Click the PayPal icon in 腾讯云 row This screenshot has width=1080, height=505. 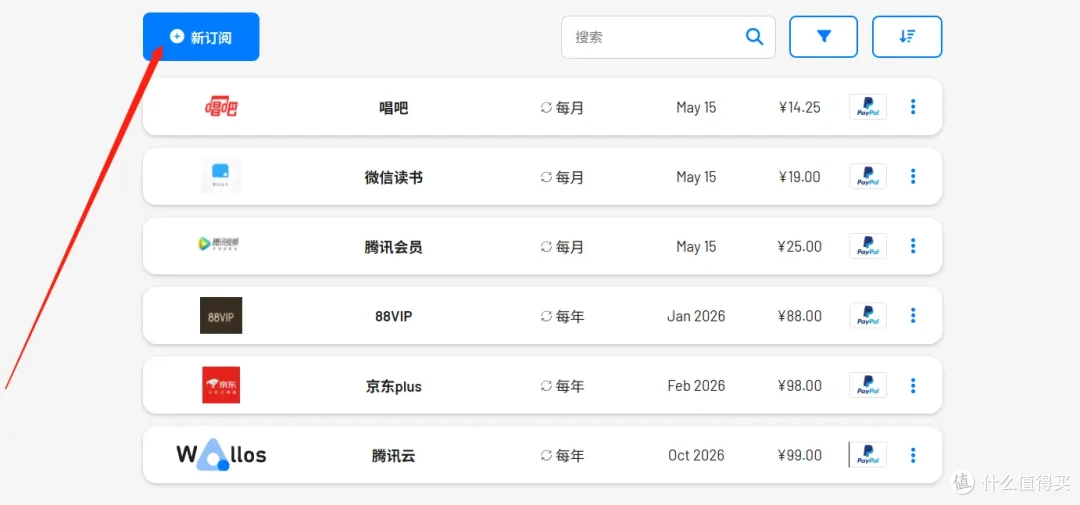868,455
